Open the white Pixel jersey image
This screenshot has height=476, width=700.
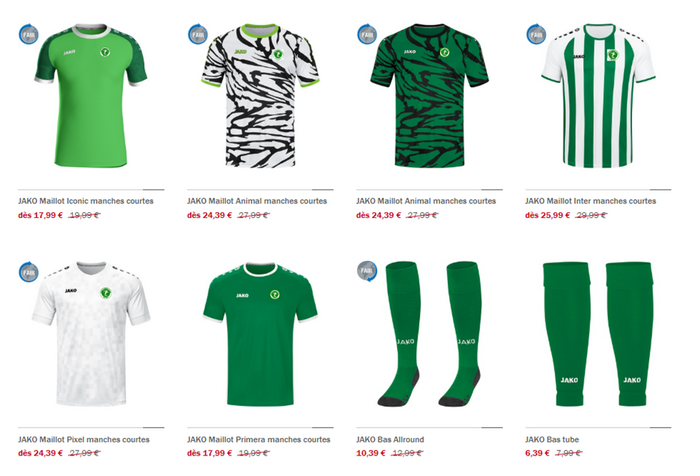coord(91,334)
